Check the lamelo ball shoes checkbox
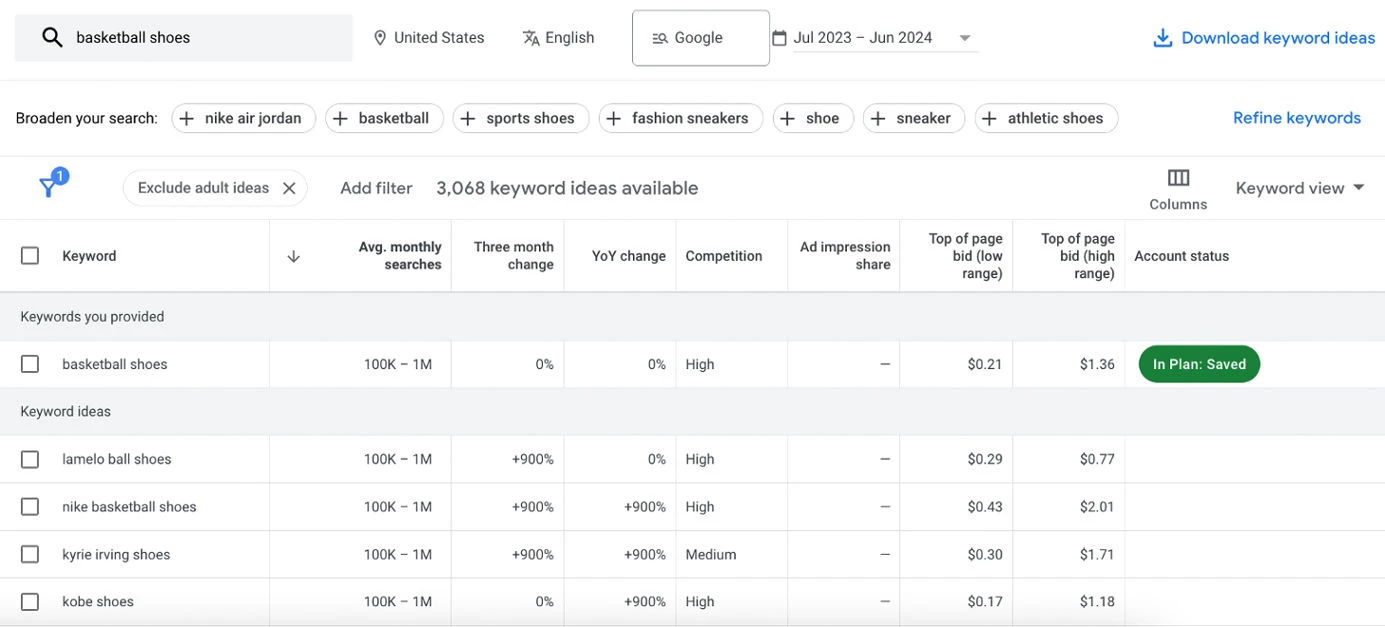Screen dimensions: 1385x627 [x=30, y=459]
